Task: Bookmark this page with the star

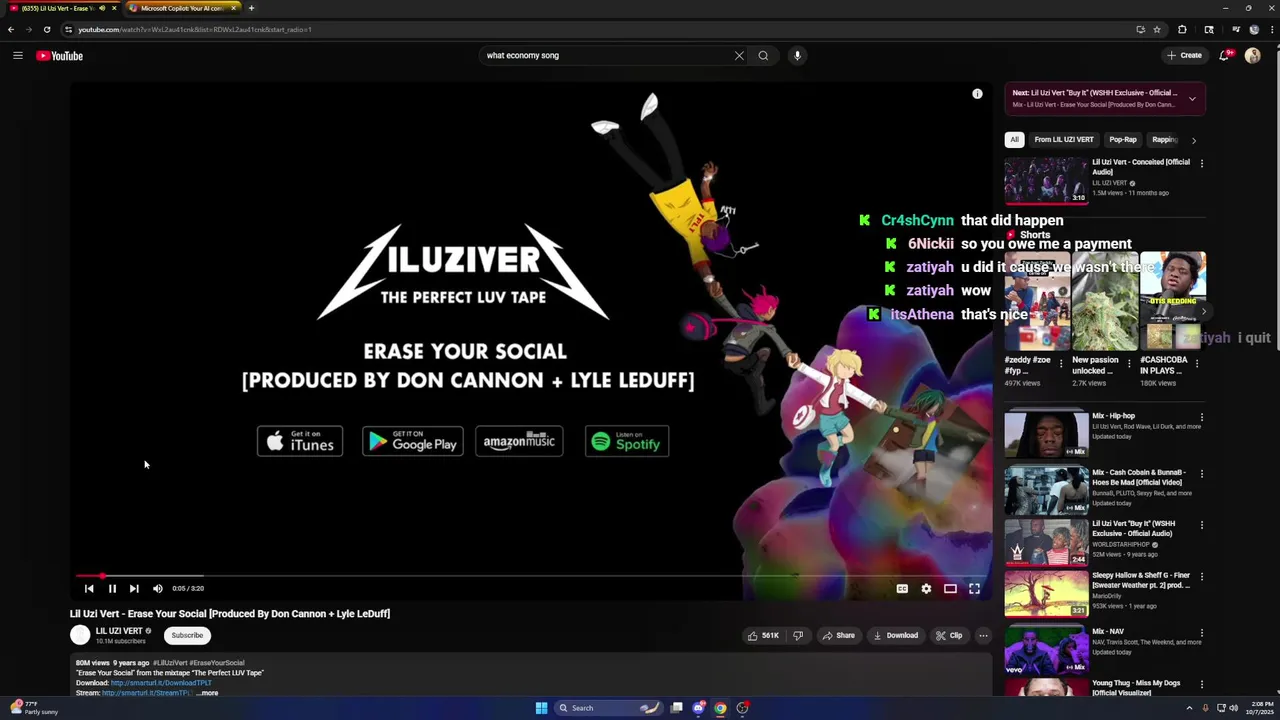Action: 1157,30
